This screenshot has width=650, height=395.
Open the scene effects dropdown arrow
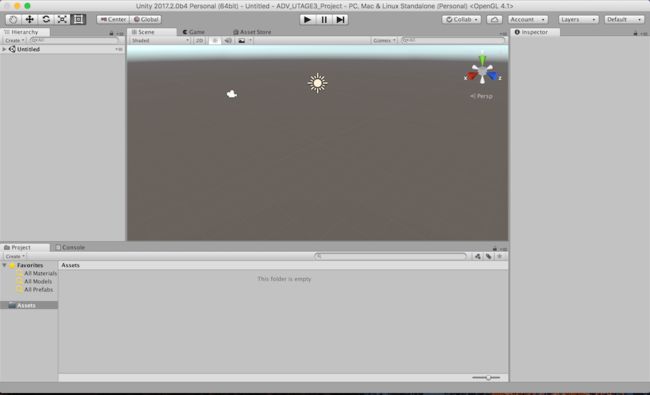point(250,41)
